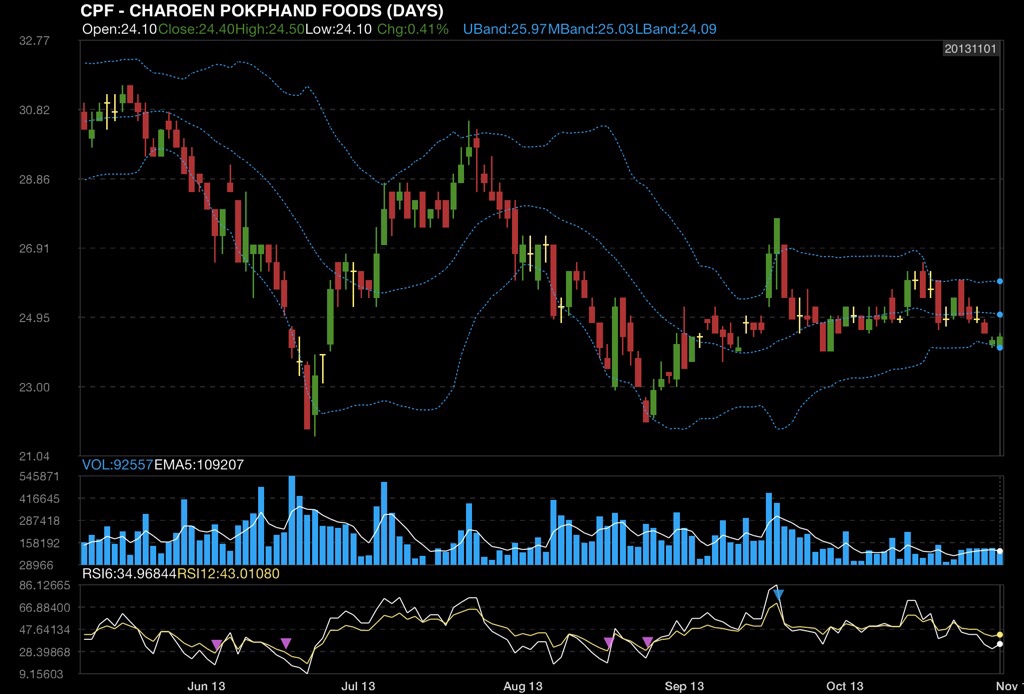Click the 28.39868 RSI axis label
Viewport: 1024px width, 694px height.
[x=45, y=652]
